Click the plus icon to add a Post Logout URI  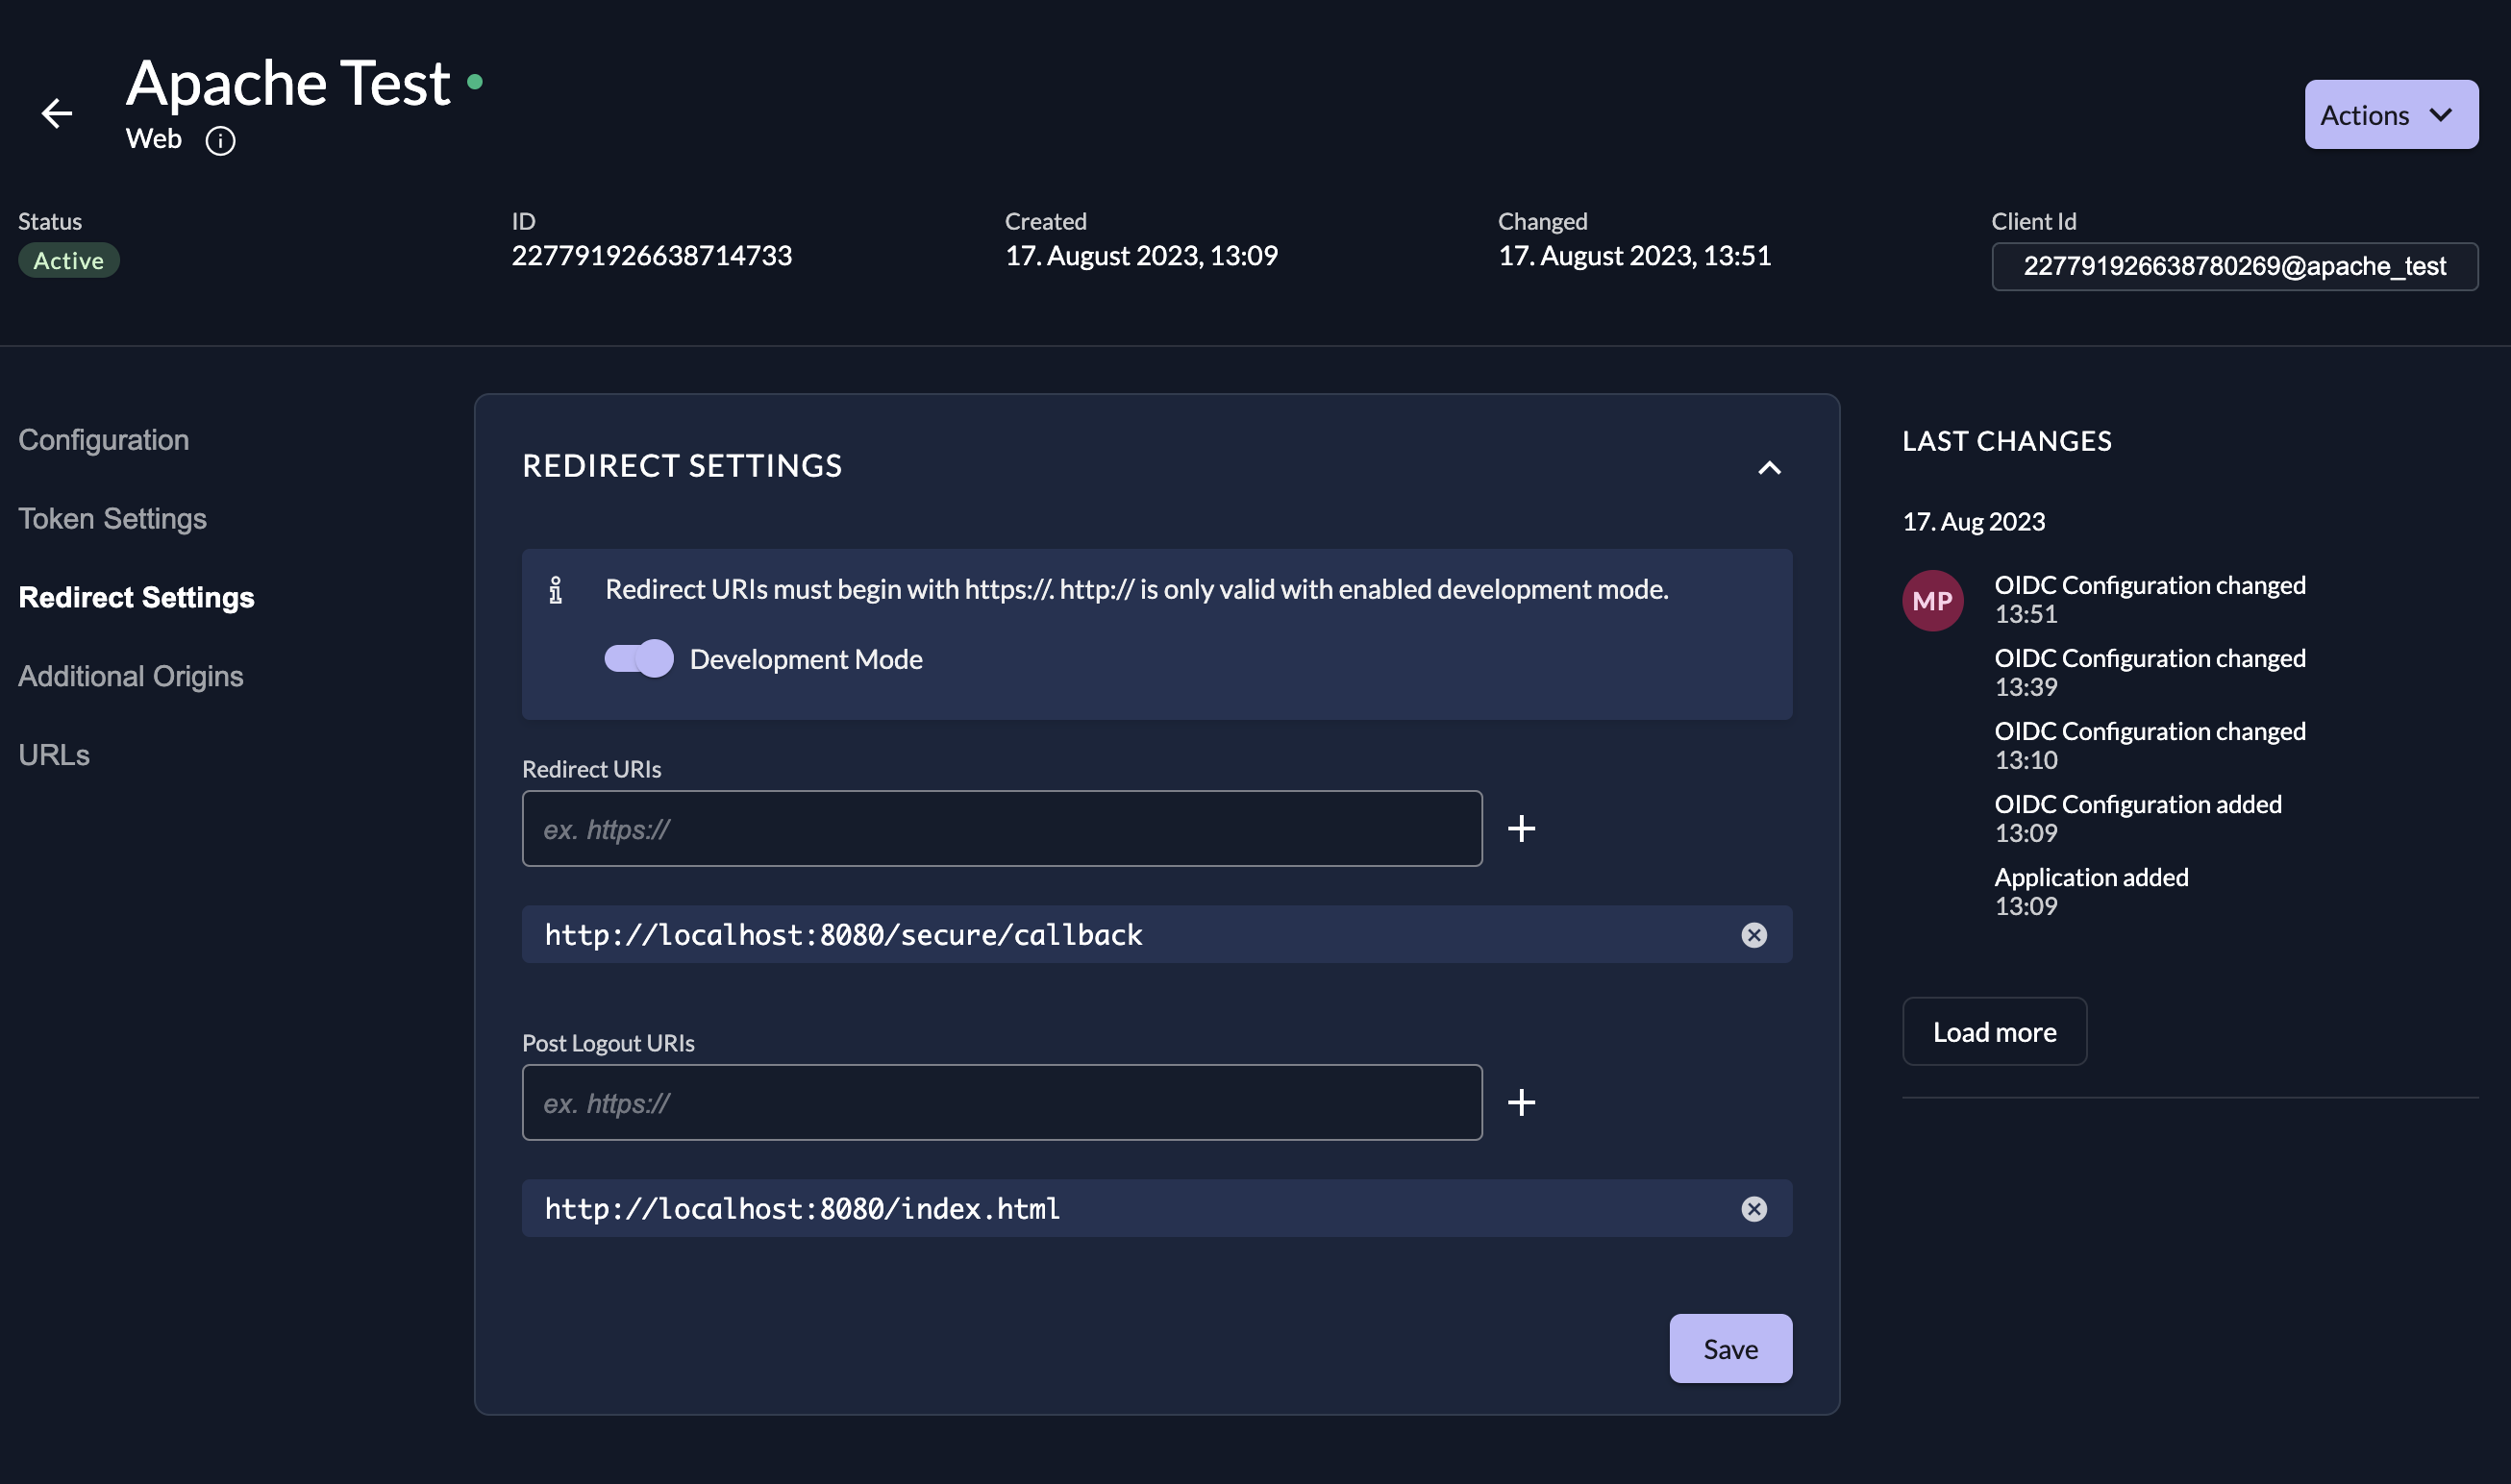[1521, 1102]
